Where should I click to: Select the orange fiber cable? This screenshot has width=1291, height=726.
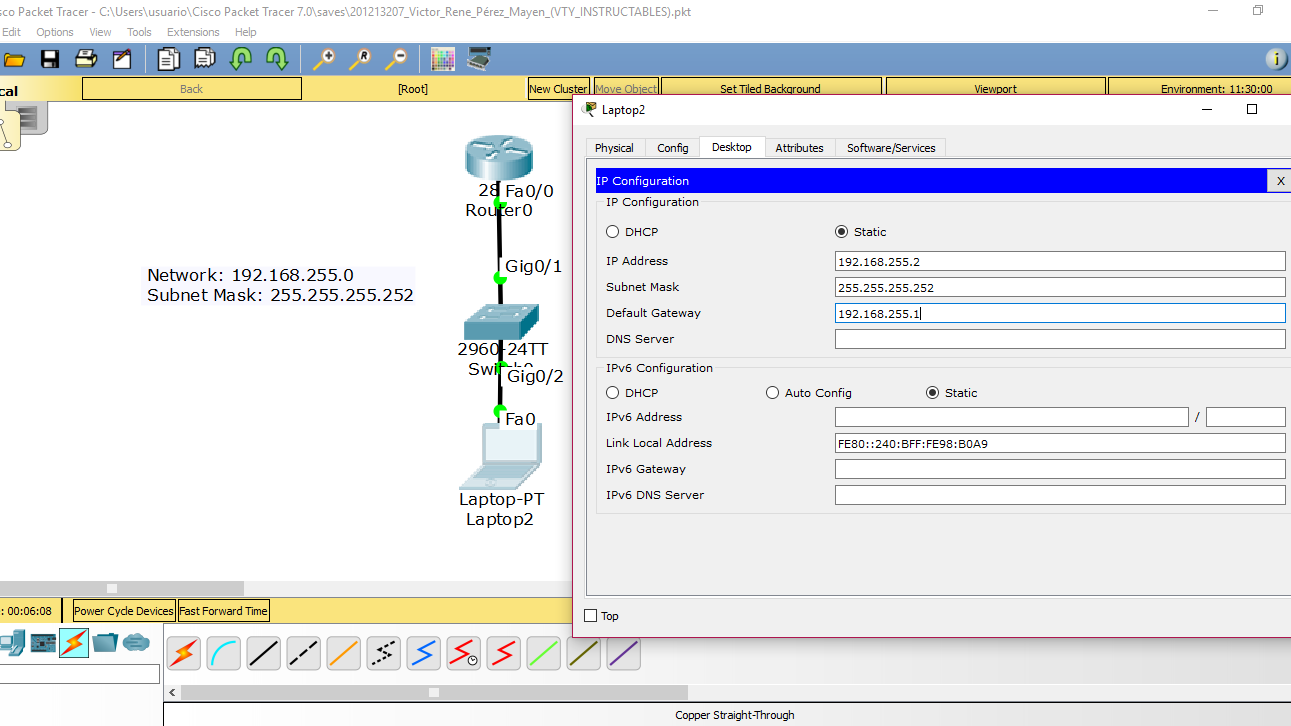coord(344,653)
